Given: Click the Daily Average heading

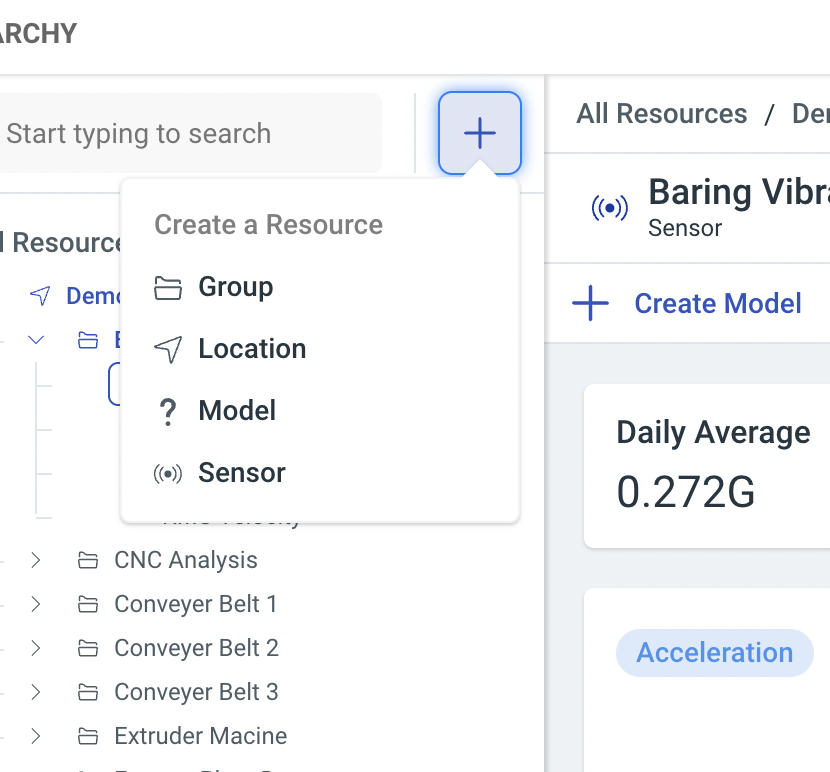Looking at the screenshot, I should 713,433.
